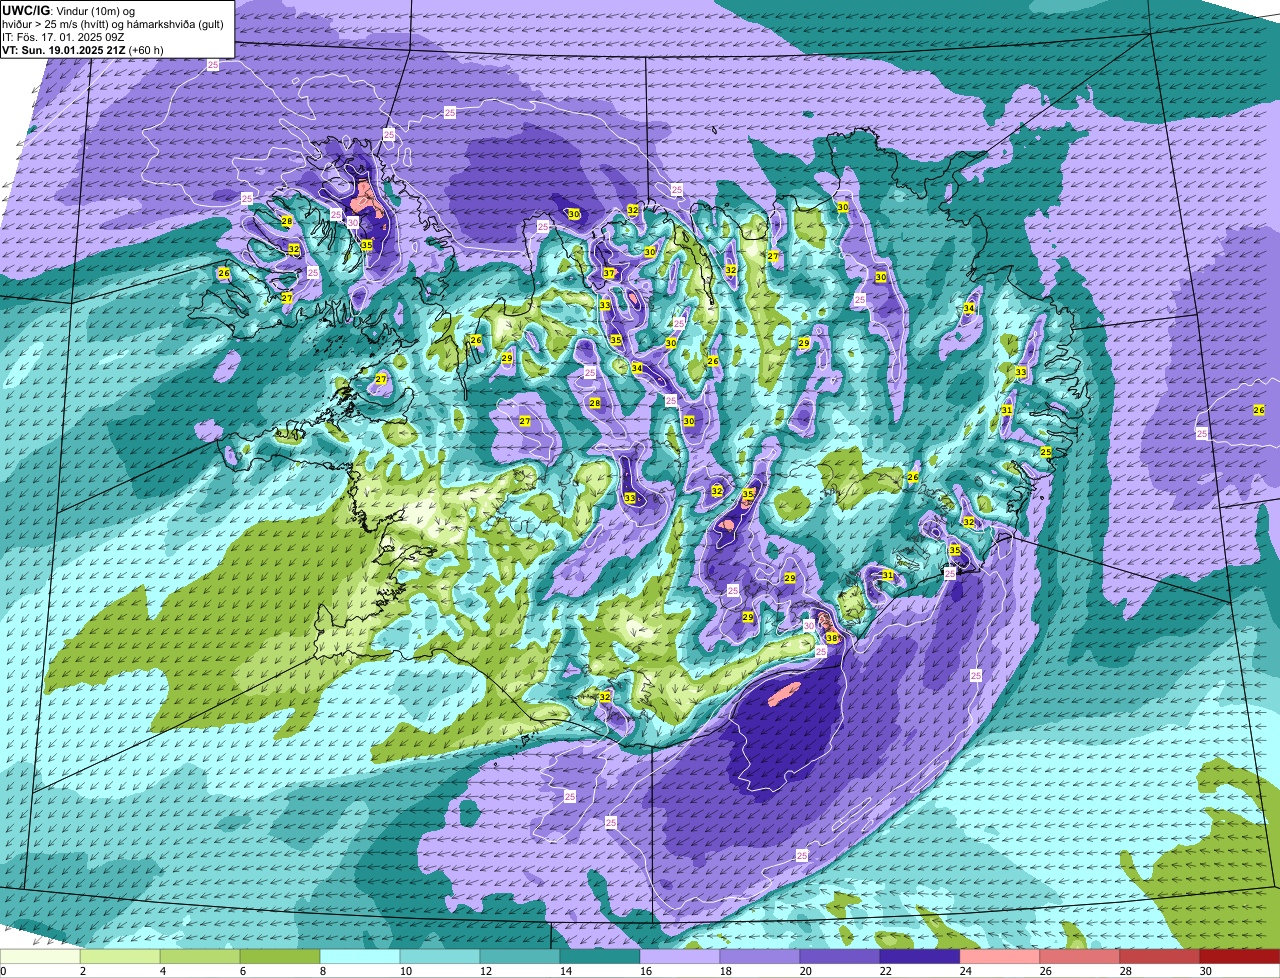Click the 14–16 m/s dark teal bar segment
Screen dimensions: 1280x978
pyautogui.click(x=600, y=956)
